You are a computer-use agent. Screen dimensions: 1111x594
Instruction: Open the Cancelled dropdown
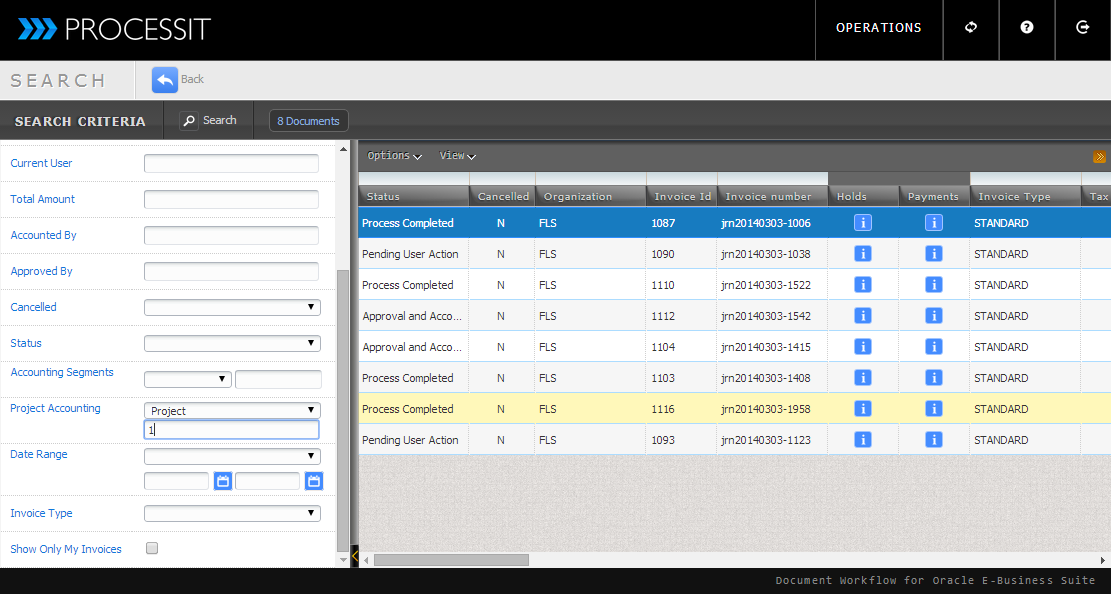click(x=232, y=307)
